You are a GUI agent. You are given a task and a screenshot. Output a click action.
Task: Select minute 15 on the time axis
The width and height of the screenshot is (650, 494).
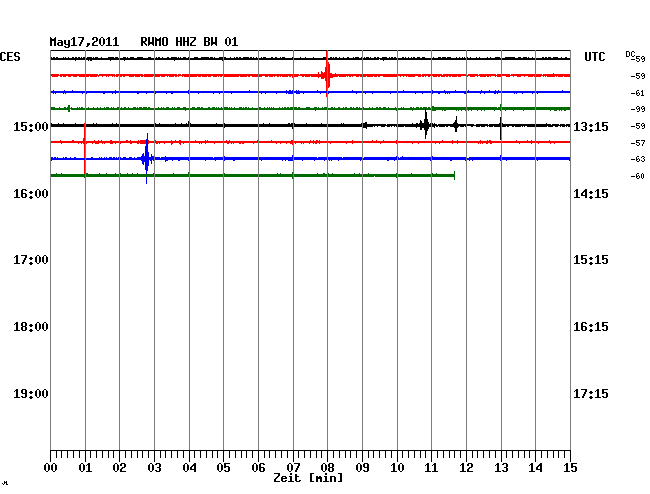click(x=570, y=467)
